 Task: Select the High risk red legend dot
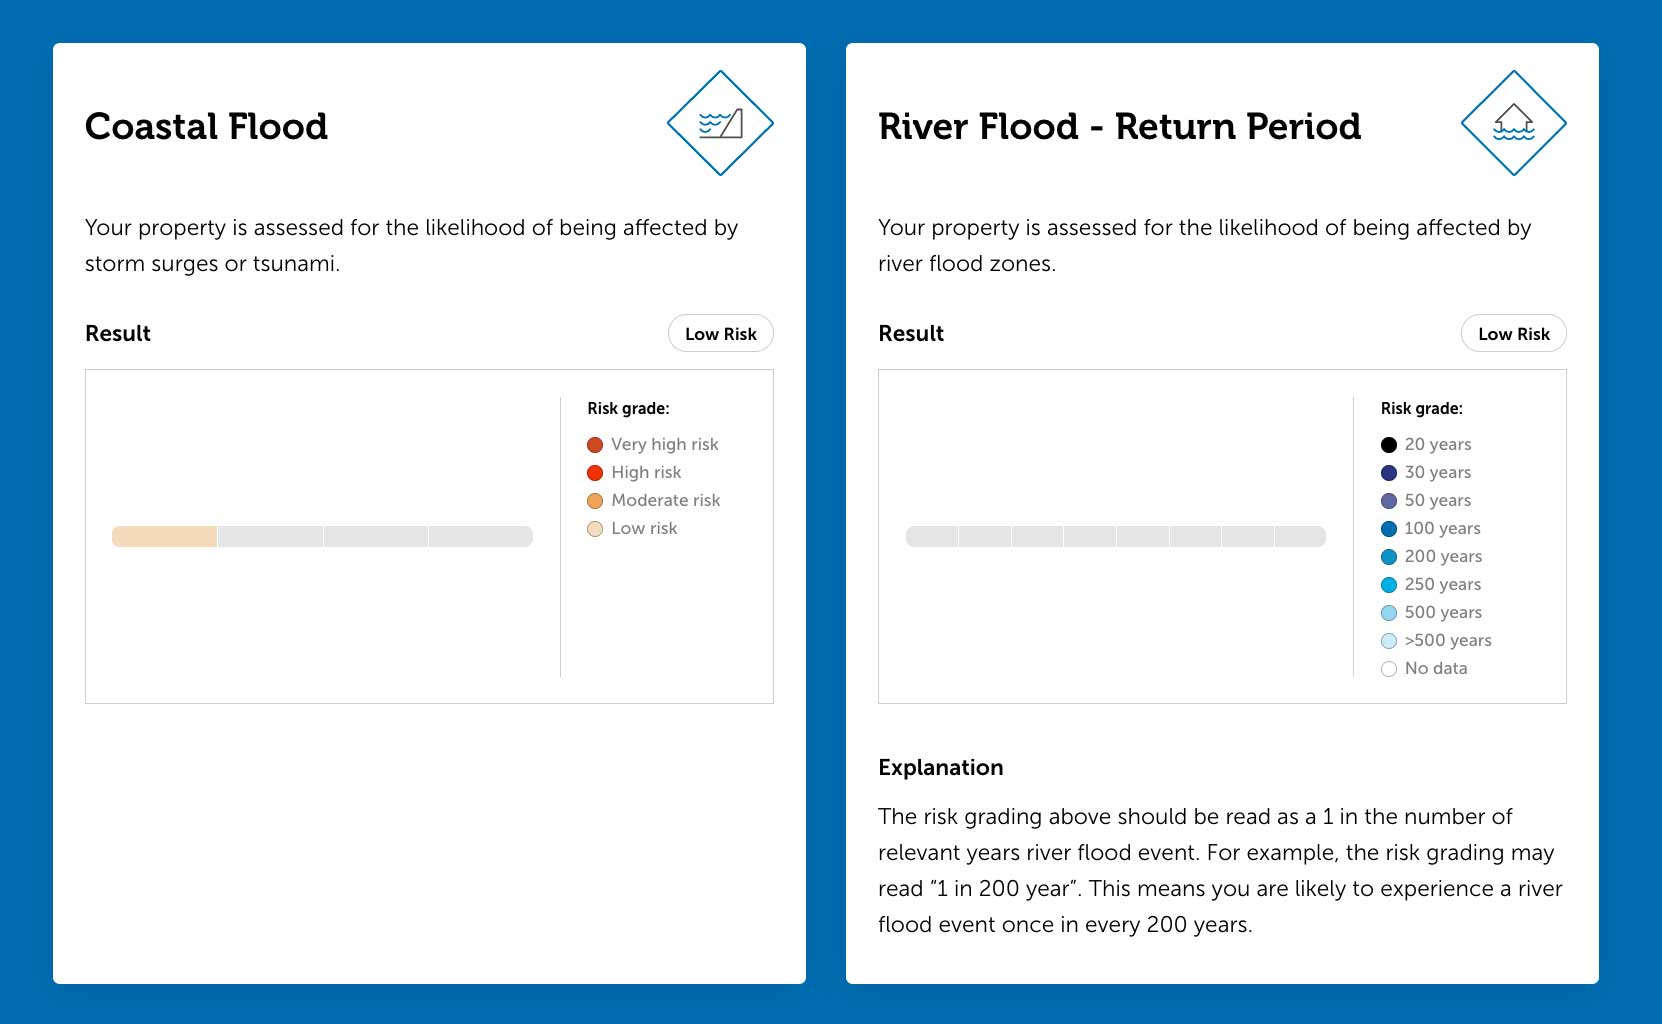point(594,472)
